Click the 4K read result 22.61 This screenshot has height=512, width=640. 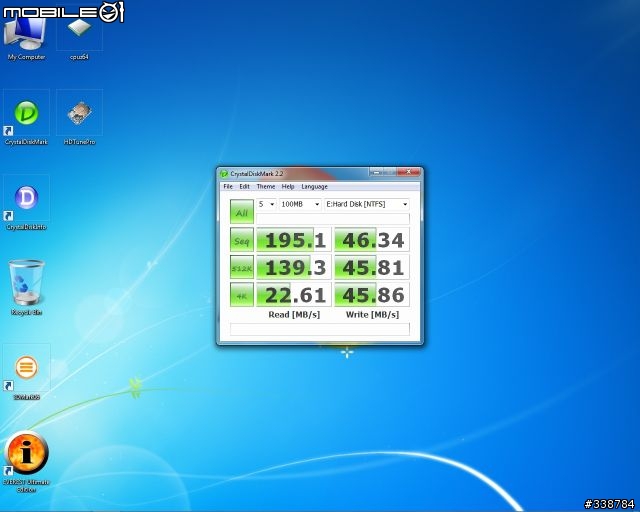(x=293, y=294)
